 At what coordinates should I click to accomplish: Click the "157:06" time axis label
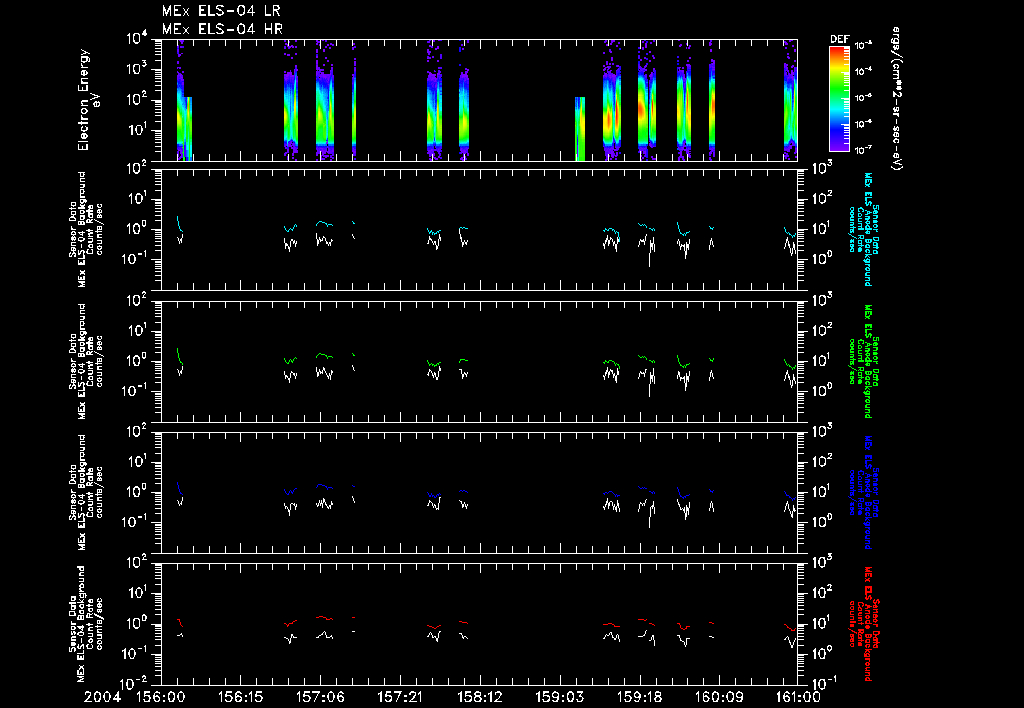320,698
